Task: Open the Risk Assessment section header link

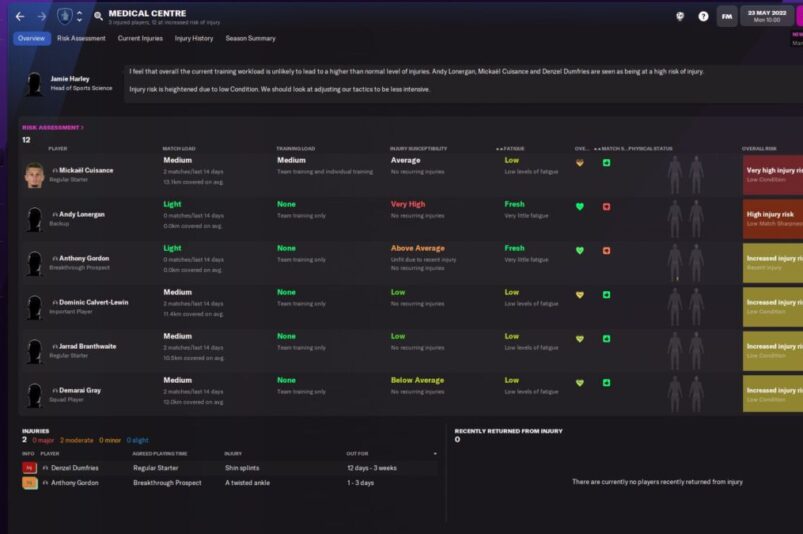Action: click(52, 127)
